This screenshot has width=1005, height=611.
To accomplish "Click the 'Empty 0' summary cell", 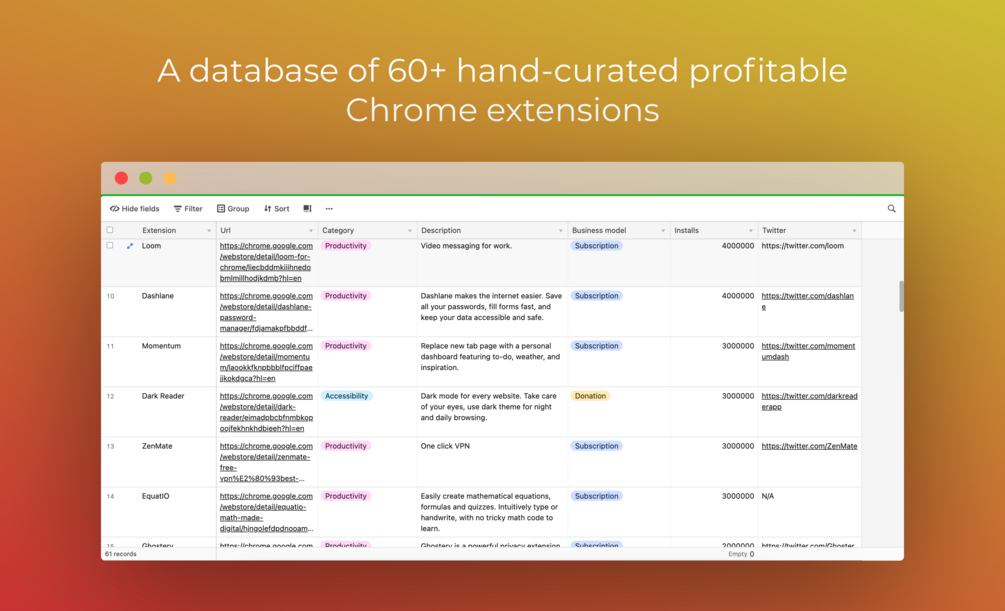I will (x=741, y=554).
